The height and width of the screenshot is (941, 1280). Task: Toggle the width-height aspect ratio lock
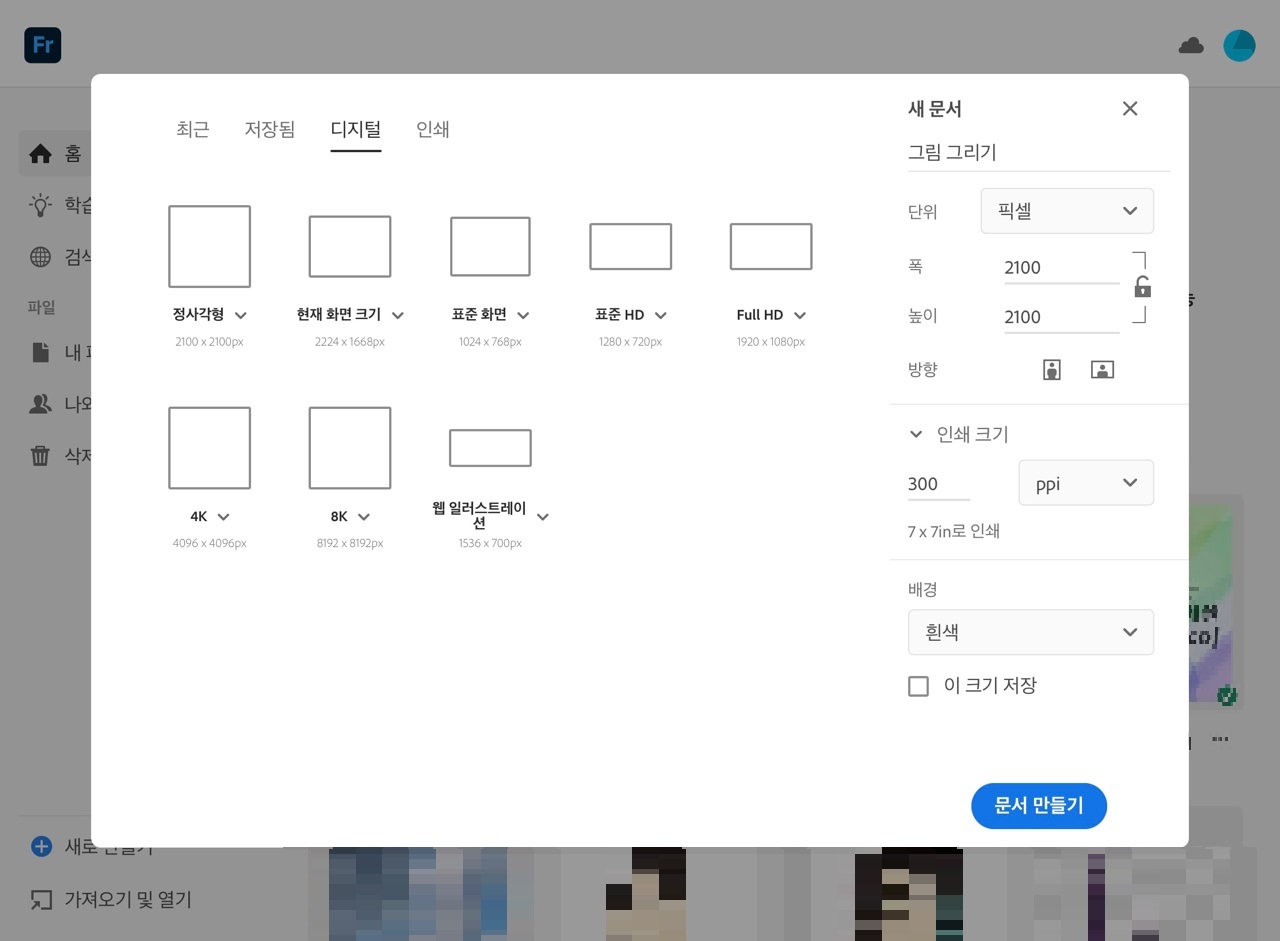pyautogui.click(x=1142, y=288)
